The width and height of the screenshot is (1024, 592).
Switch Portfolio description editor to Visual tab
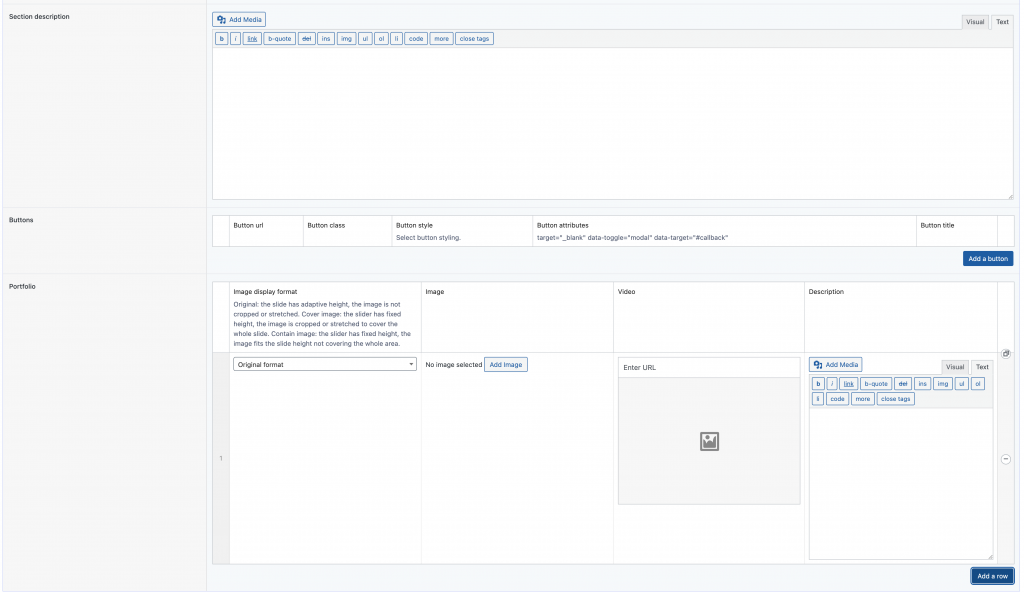coord(955,367)
